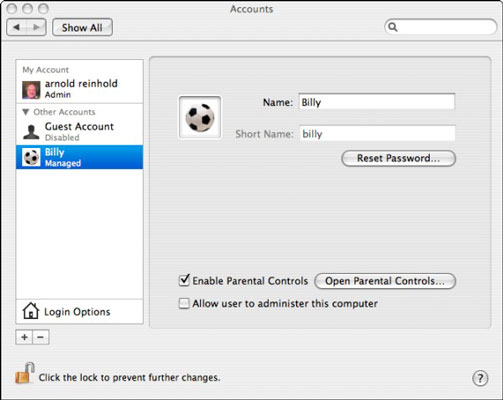Click the Login Options house icon

pos(31,311)
